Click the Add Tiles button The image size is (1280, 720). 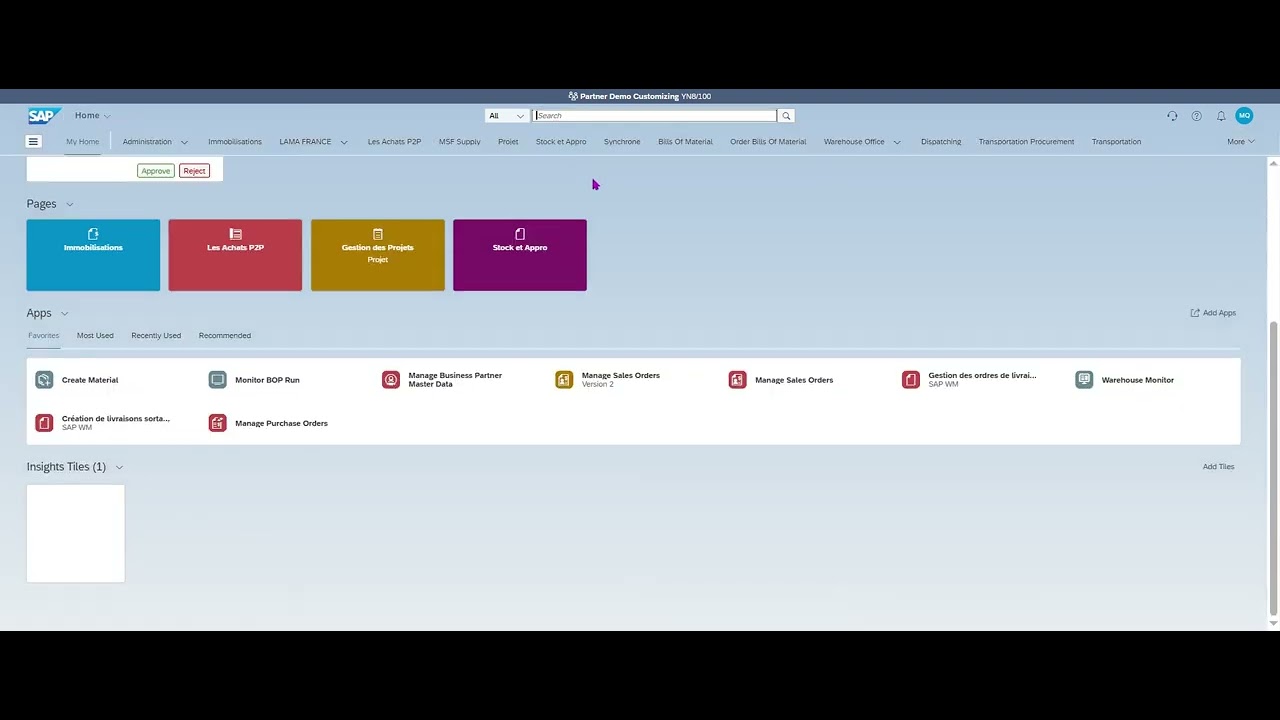(x=1218, y=467)
